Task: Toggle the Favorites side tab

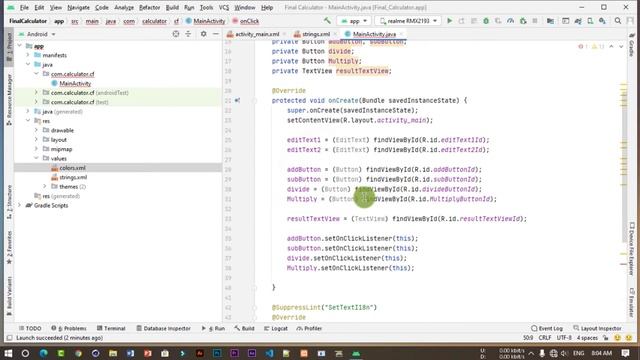Action: [9, 247]
